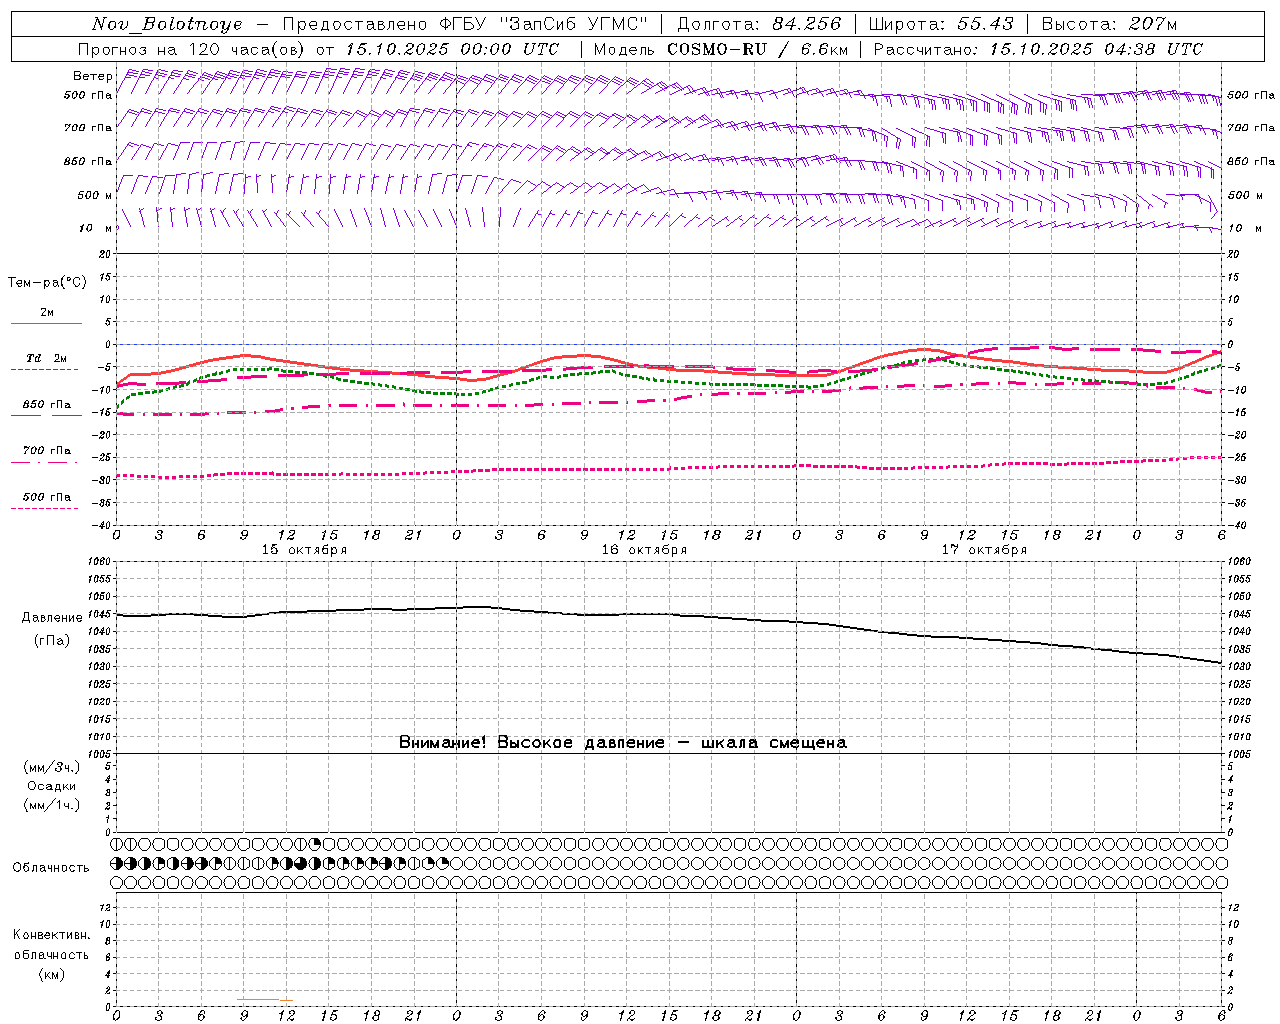
Task: Click the "Облачность" cloud cover label
Action: point(51,867)
